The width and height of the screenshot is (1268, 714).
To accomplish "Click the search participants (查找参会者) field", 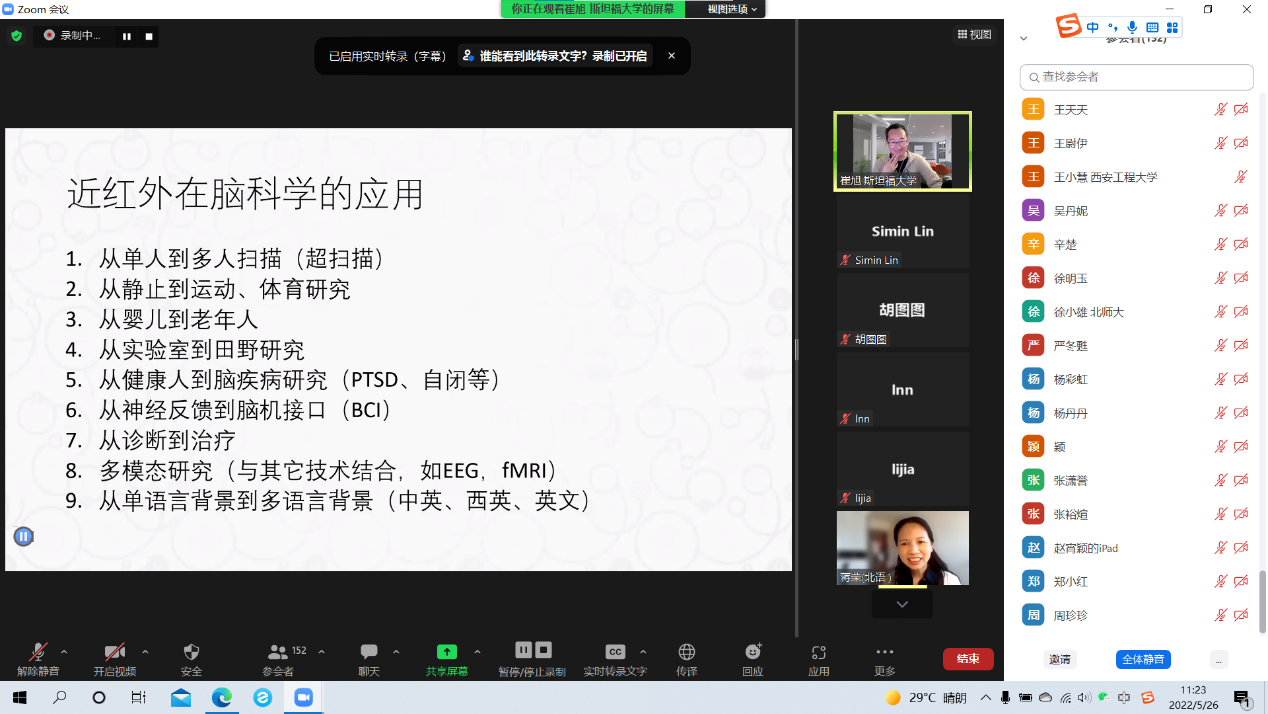I will [1136, 77].
